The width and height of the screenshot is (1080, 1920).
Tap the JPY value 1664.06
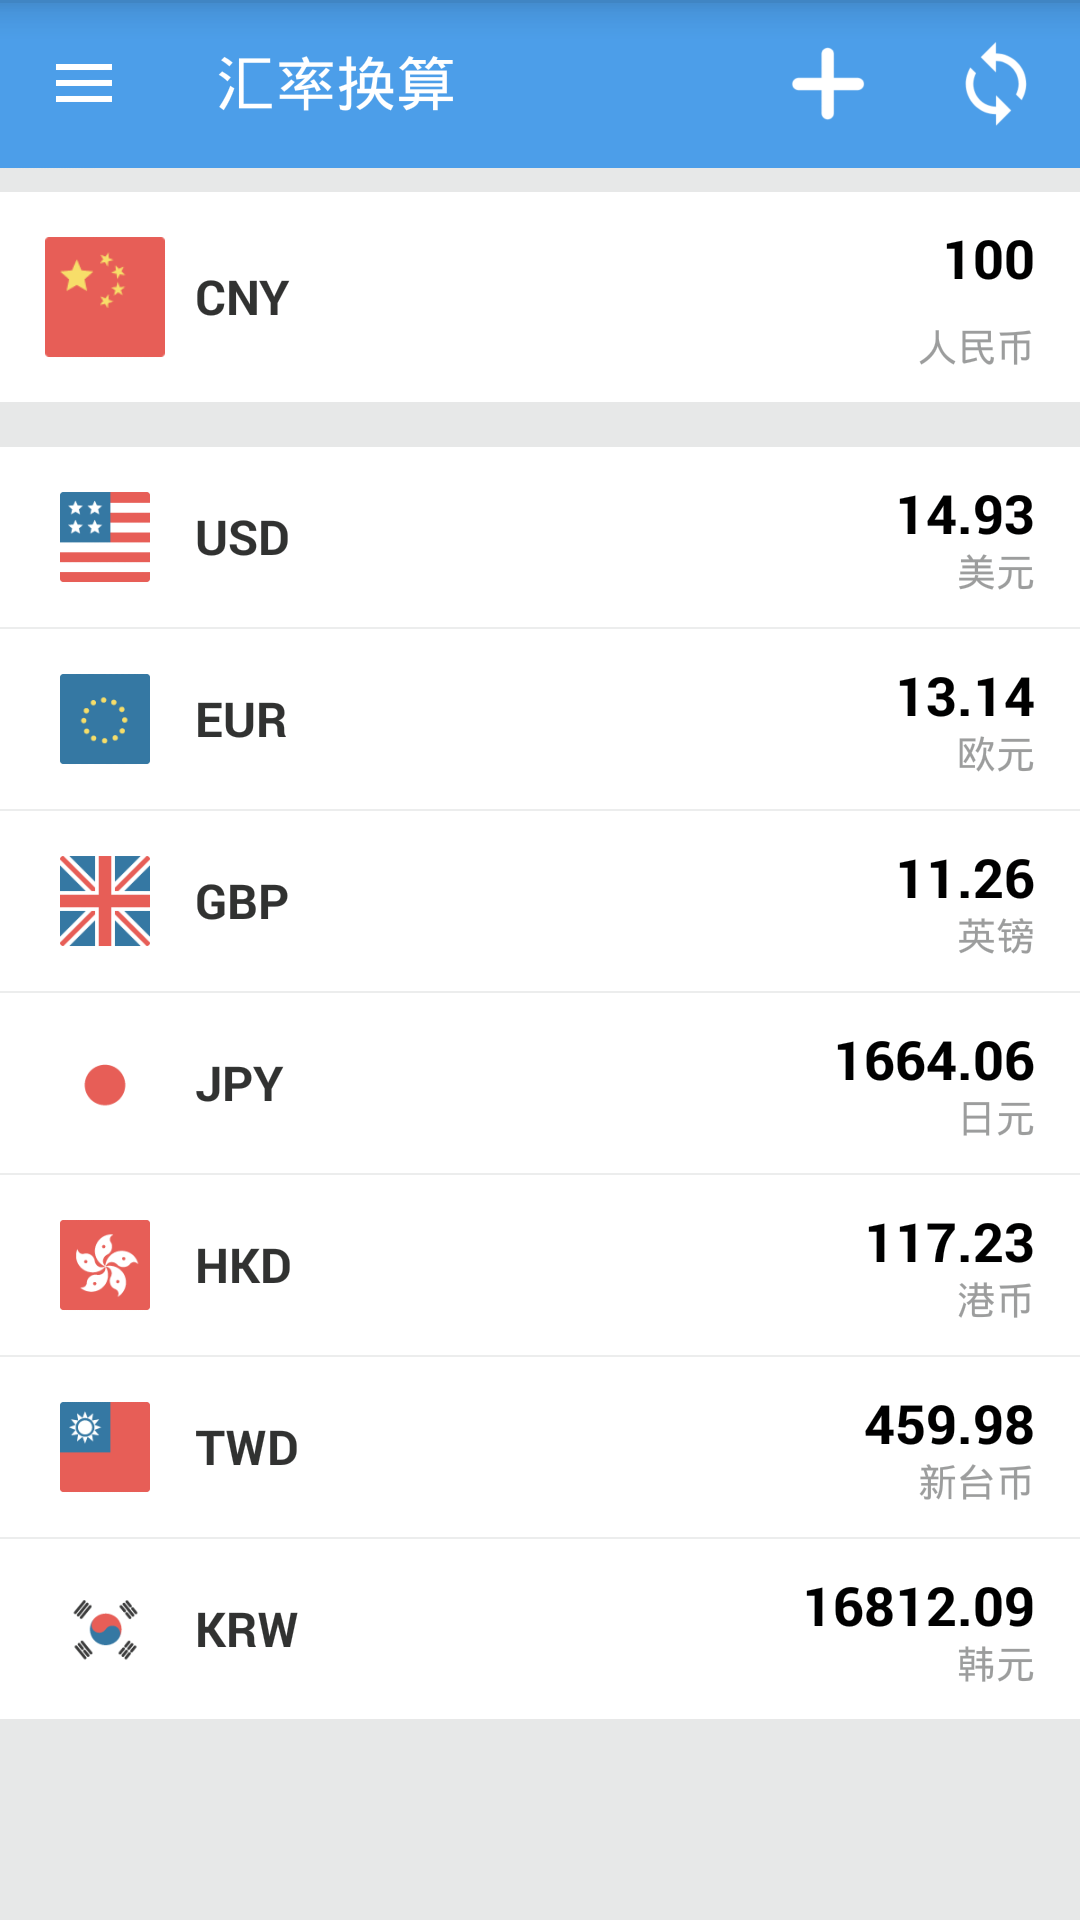[x=934, y=1062]
